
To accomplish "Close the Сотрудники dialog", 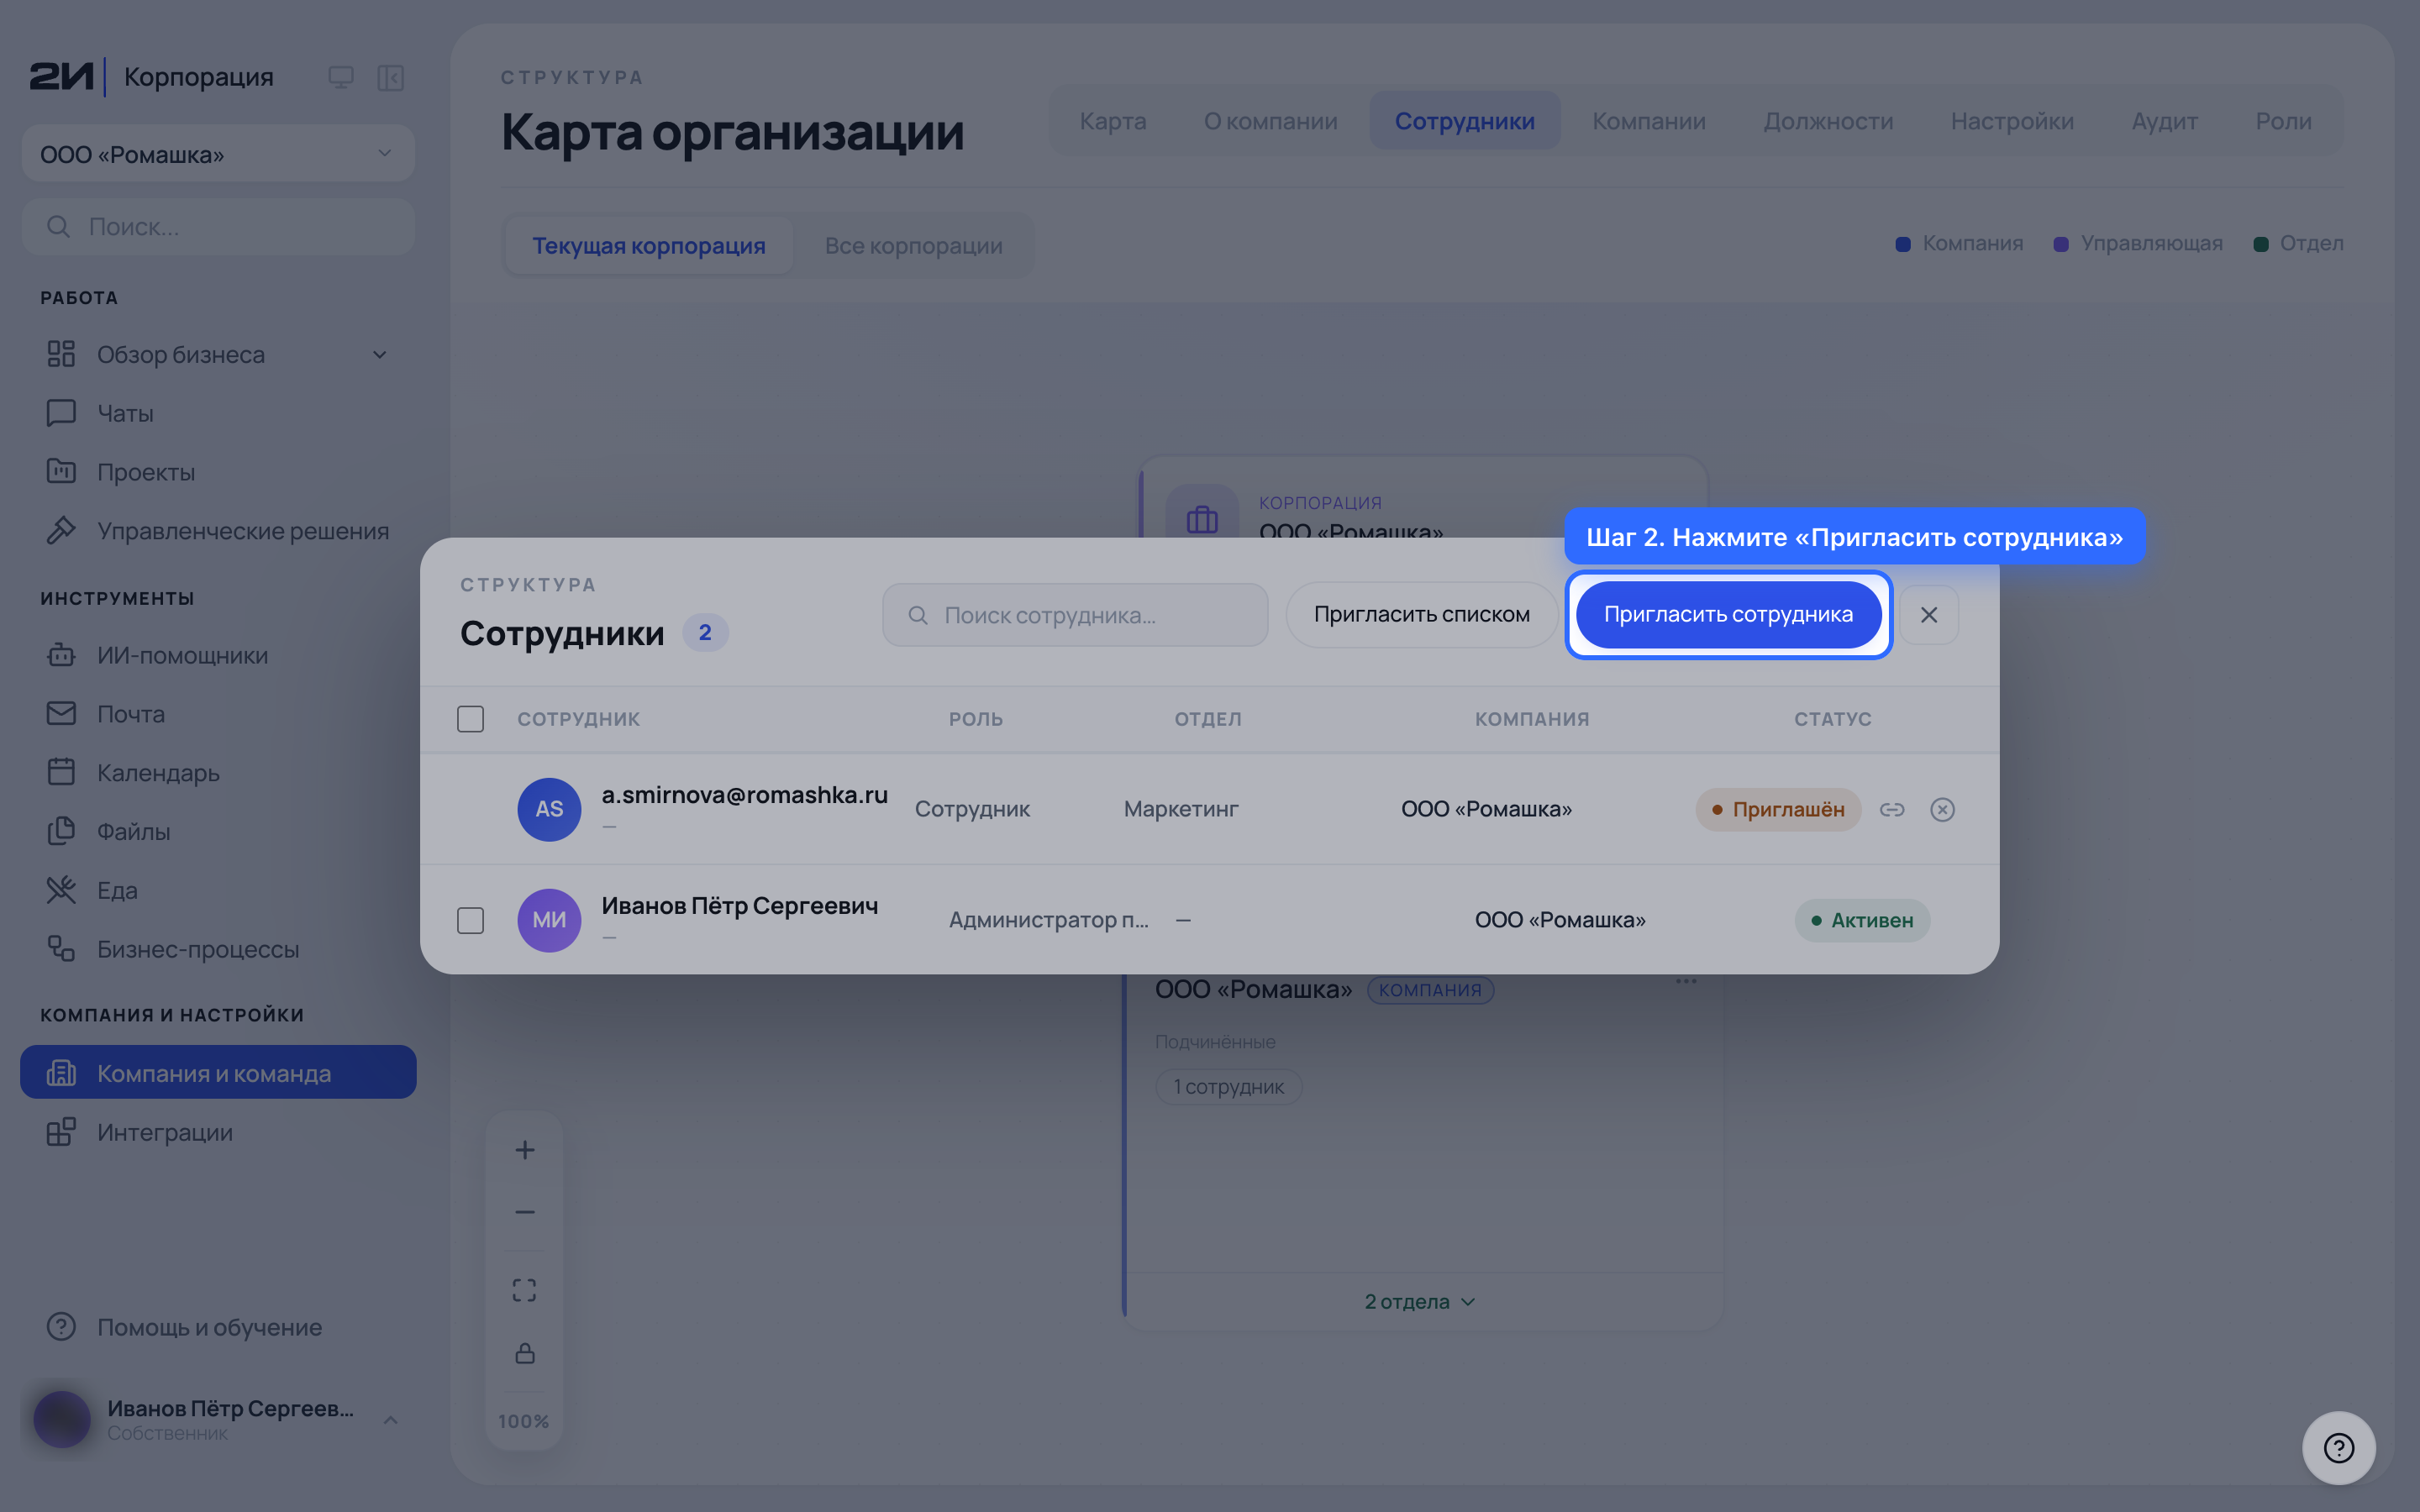I will (x=1928, y=614).
